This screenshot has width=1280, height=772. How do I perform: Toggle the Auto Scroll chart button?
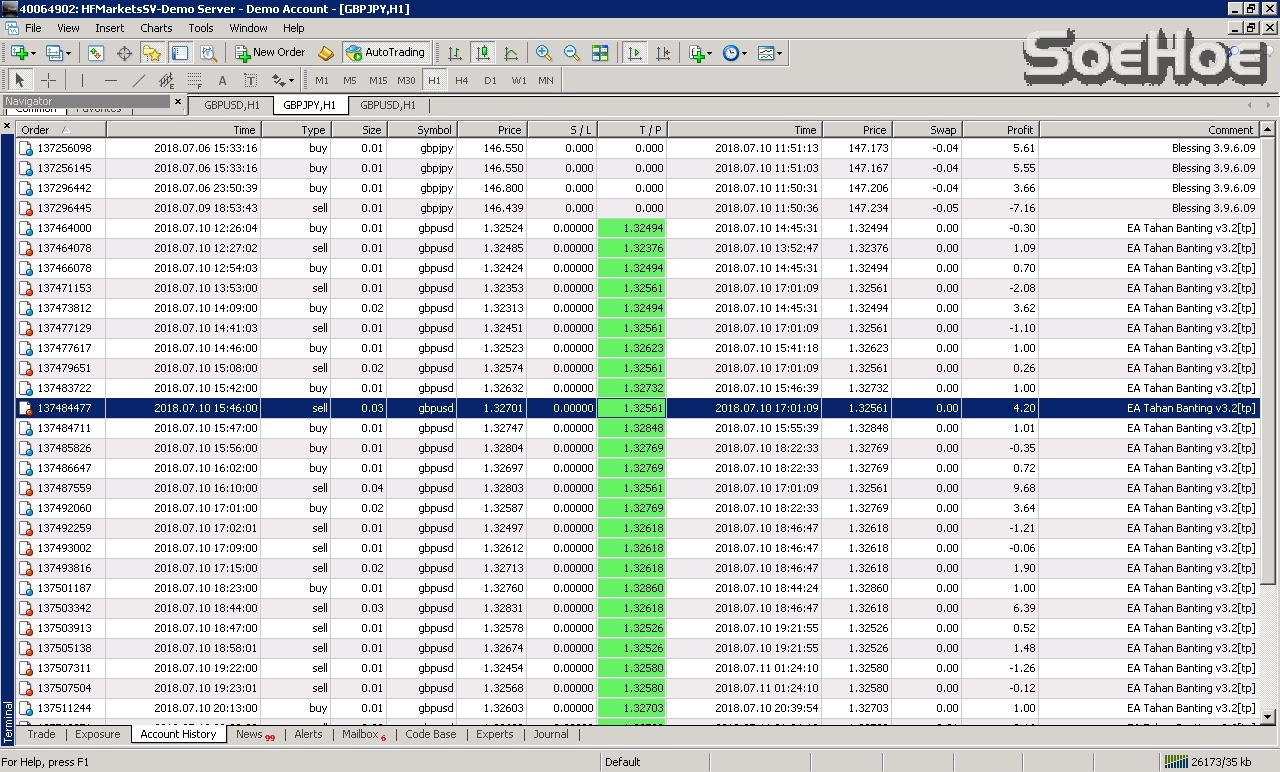pos(634,53)
